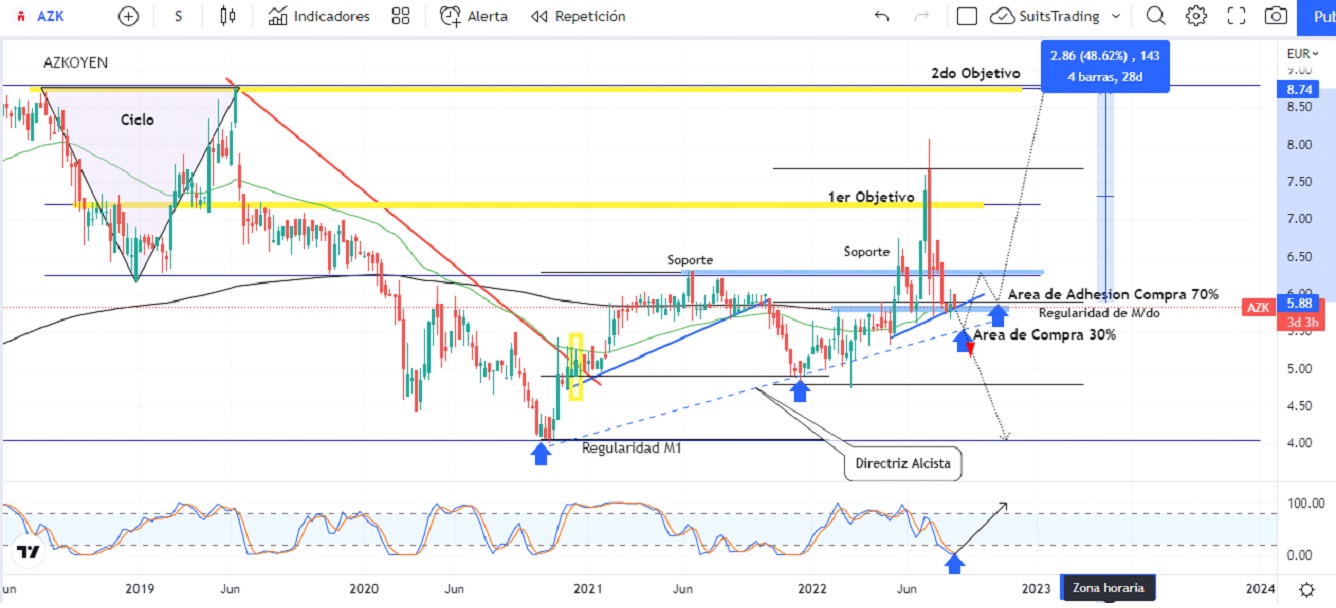This screenshot has width=1336, height=608.
Task: Start bar replay using Repetición
Action: (578, 16)
